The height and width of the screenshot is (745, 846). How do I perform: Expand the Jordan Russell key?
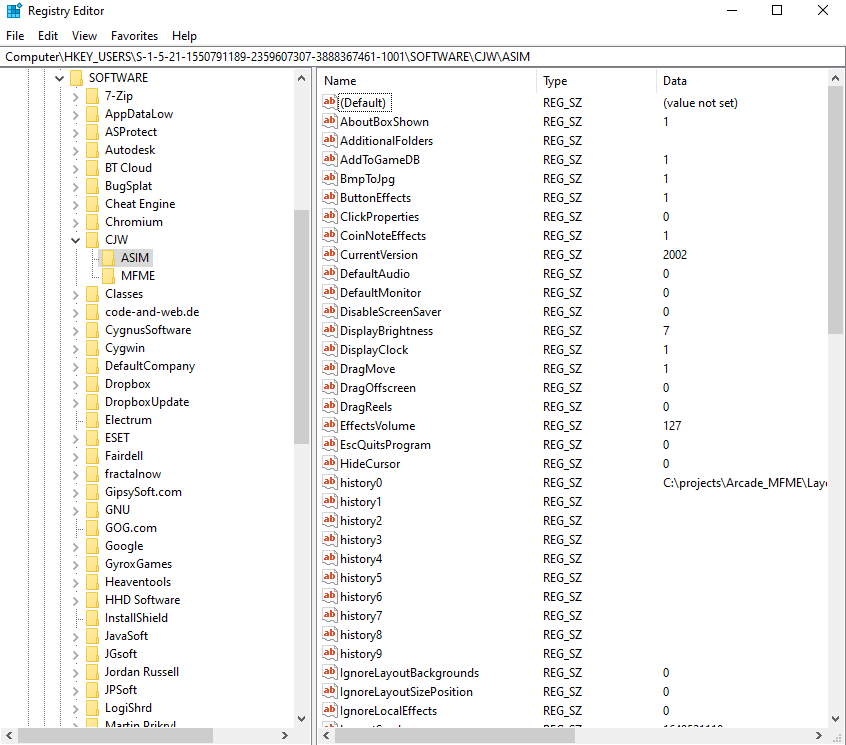[76, 672]
